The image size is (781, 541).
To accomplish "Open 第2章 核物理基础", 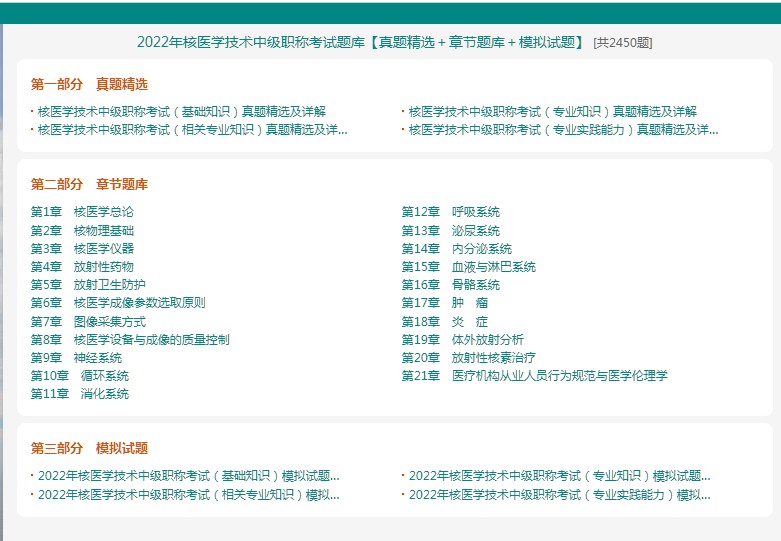I will (x=82, y=231).
